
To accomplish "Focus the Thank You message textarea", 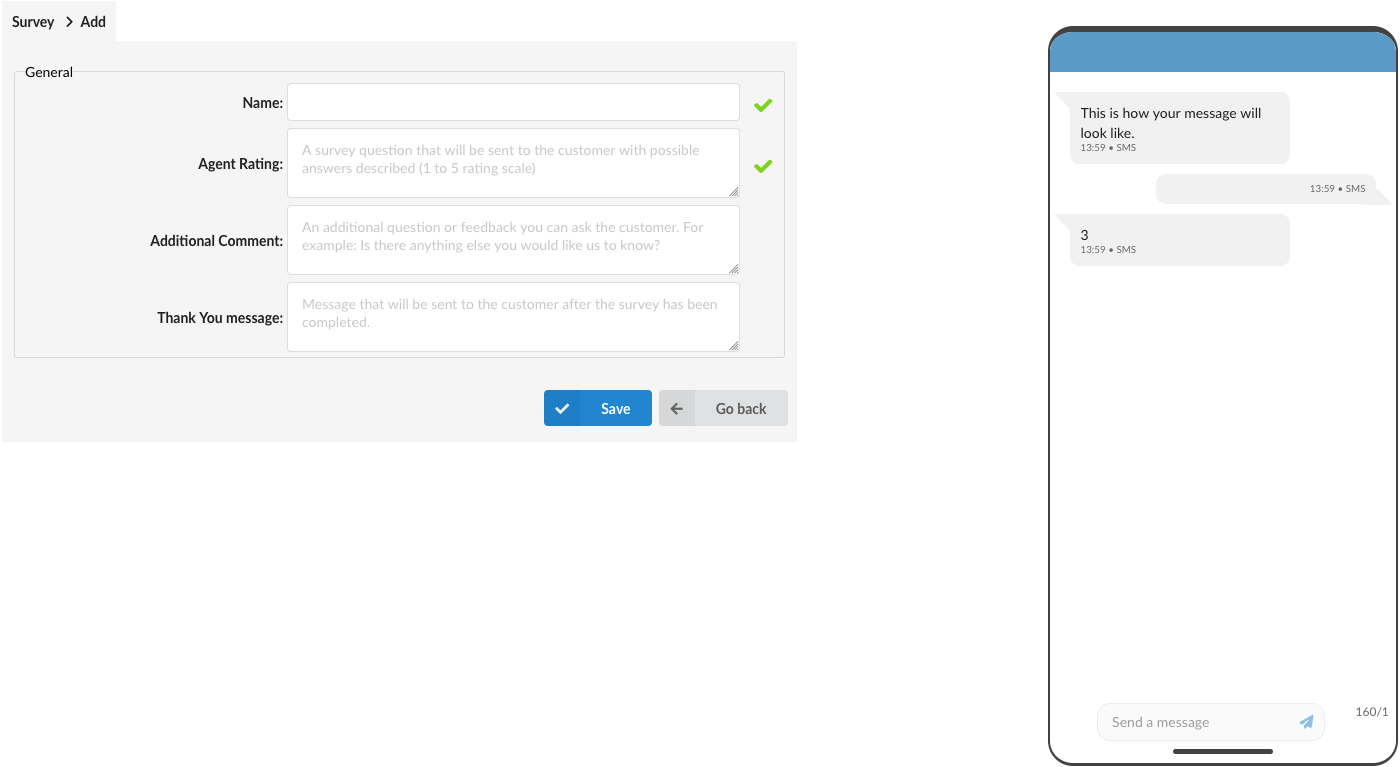I will (x=513, y=317).
